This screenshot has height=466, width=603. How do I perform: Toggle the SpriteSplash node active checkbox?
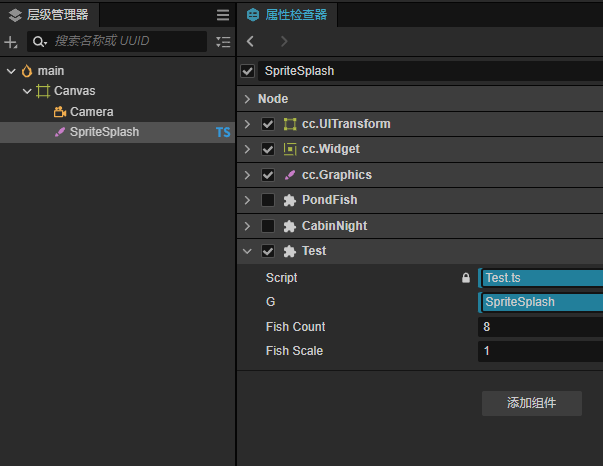click(247, 71)
